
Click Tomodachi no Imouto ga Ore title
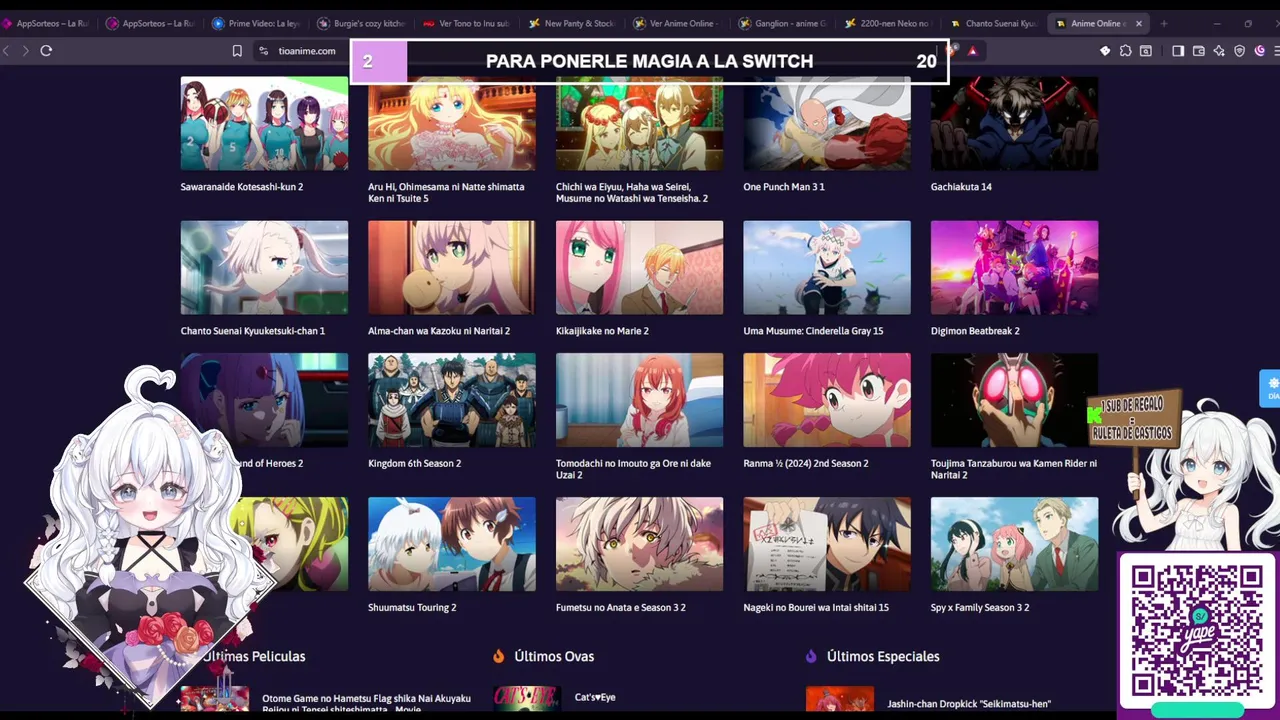pyautogui.click(x=633, y=469)
